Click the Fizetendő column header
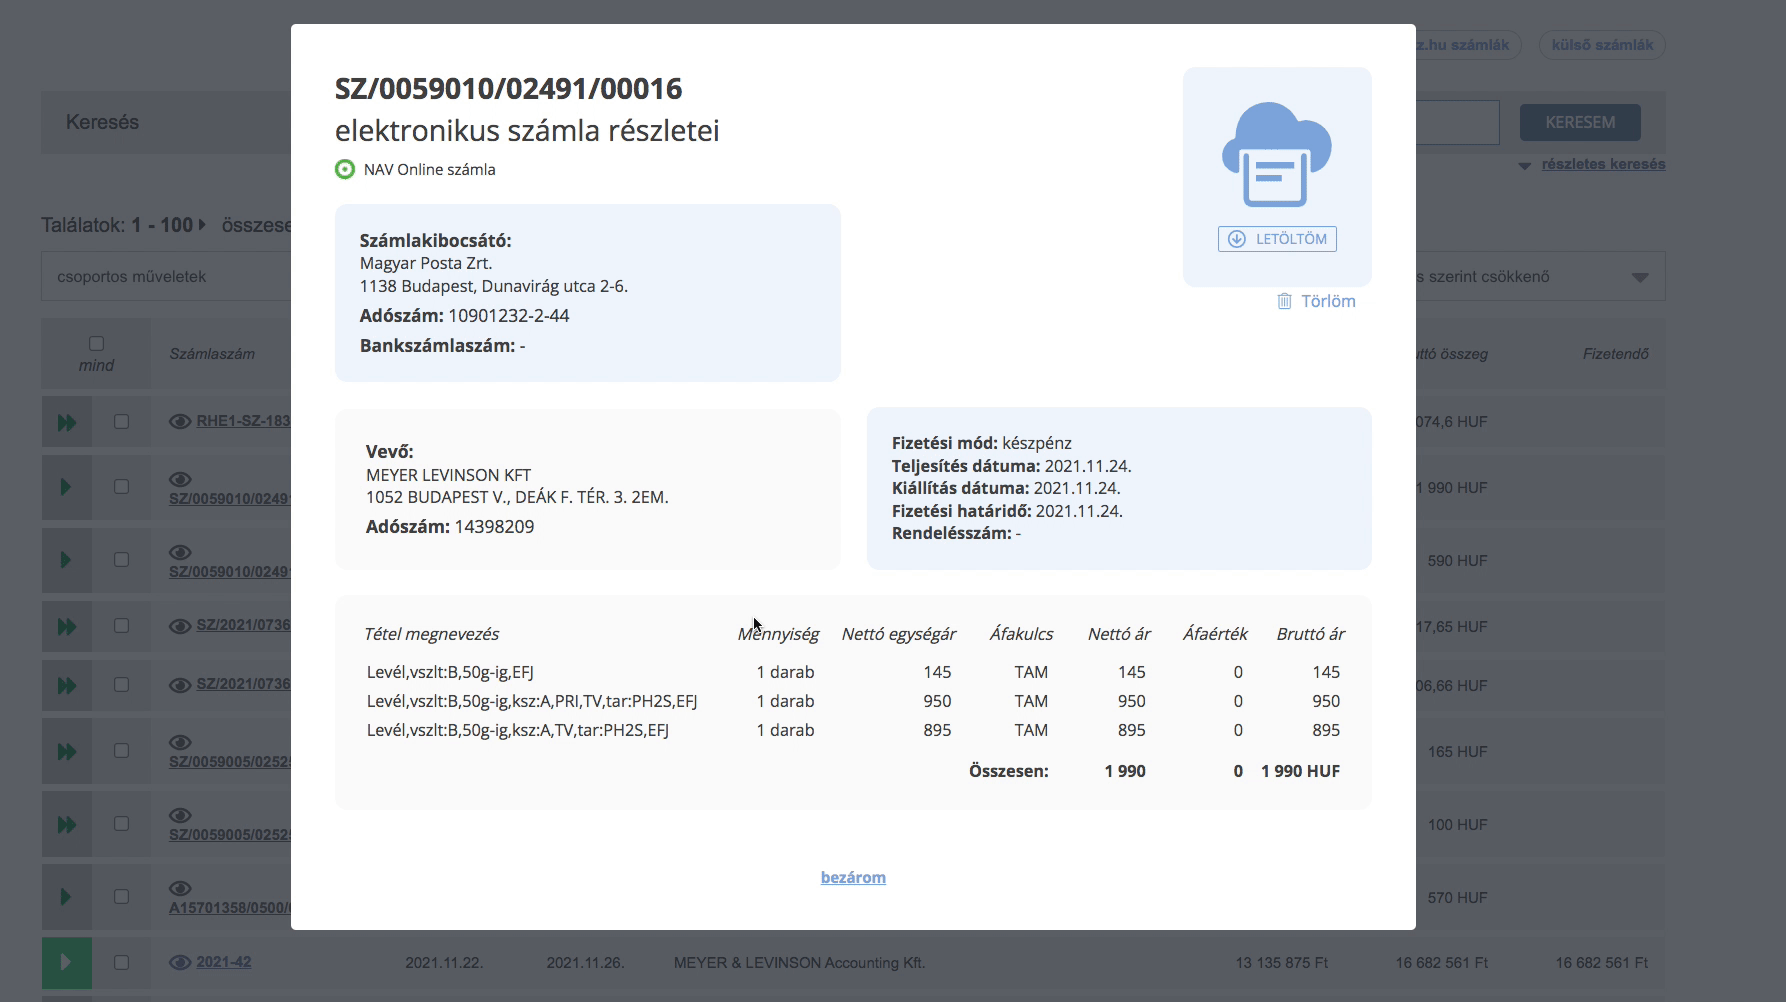The width and height of the screenshot is (1786, 1002). pyautogui.click(x=1615, y=354)
